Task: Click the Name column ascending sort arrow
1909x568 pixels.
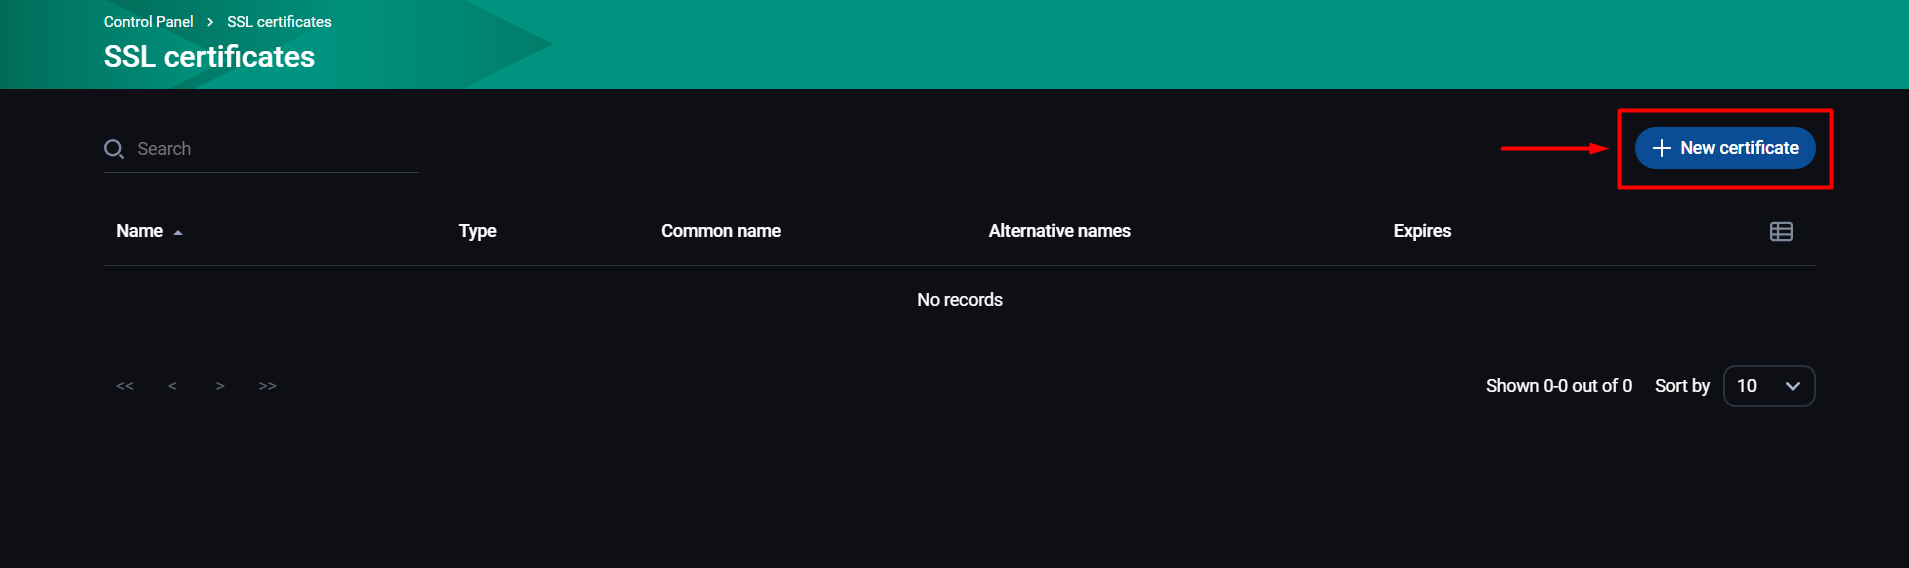Action: click(178, 232)
